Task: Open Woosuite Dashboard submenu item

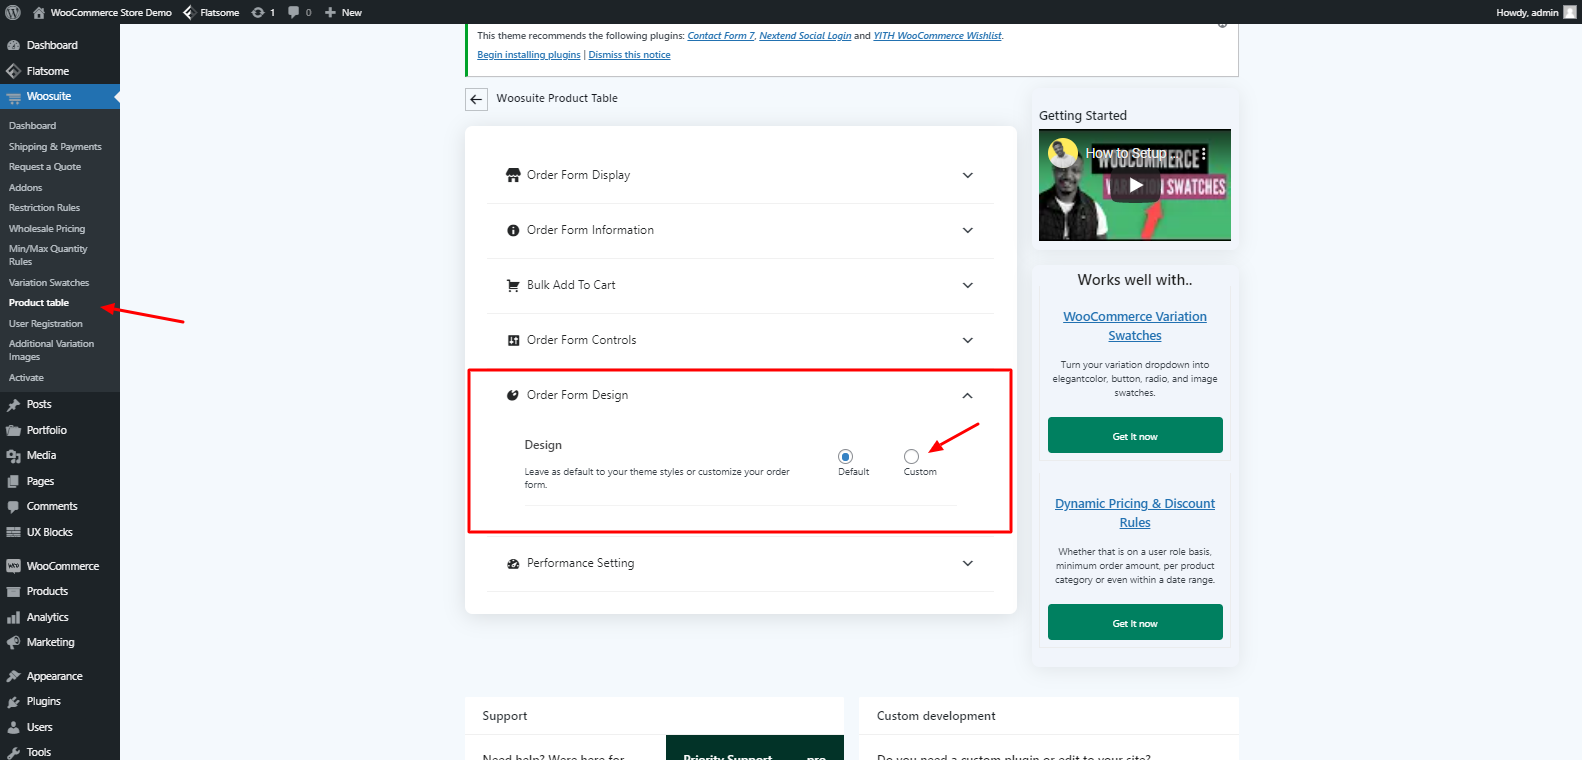Action: [x=32, y=126]
